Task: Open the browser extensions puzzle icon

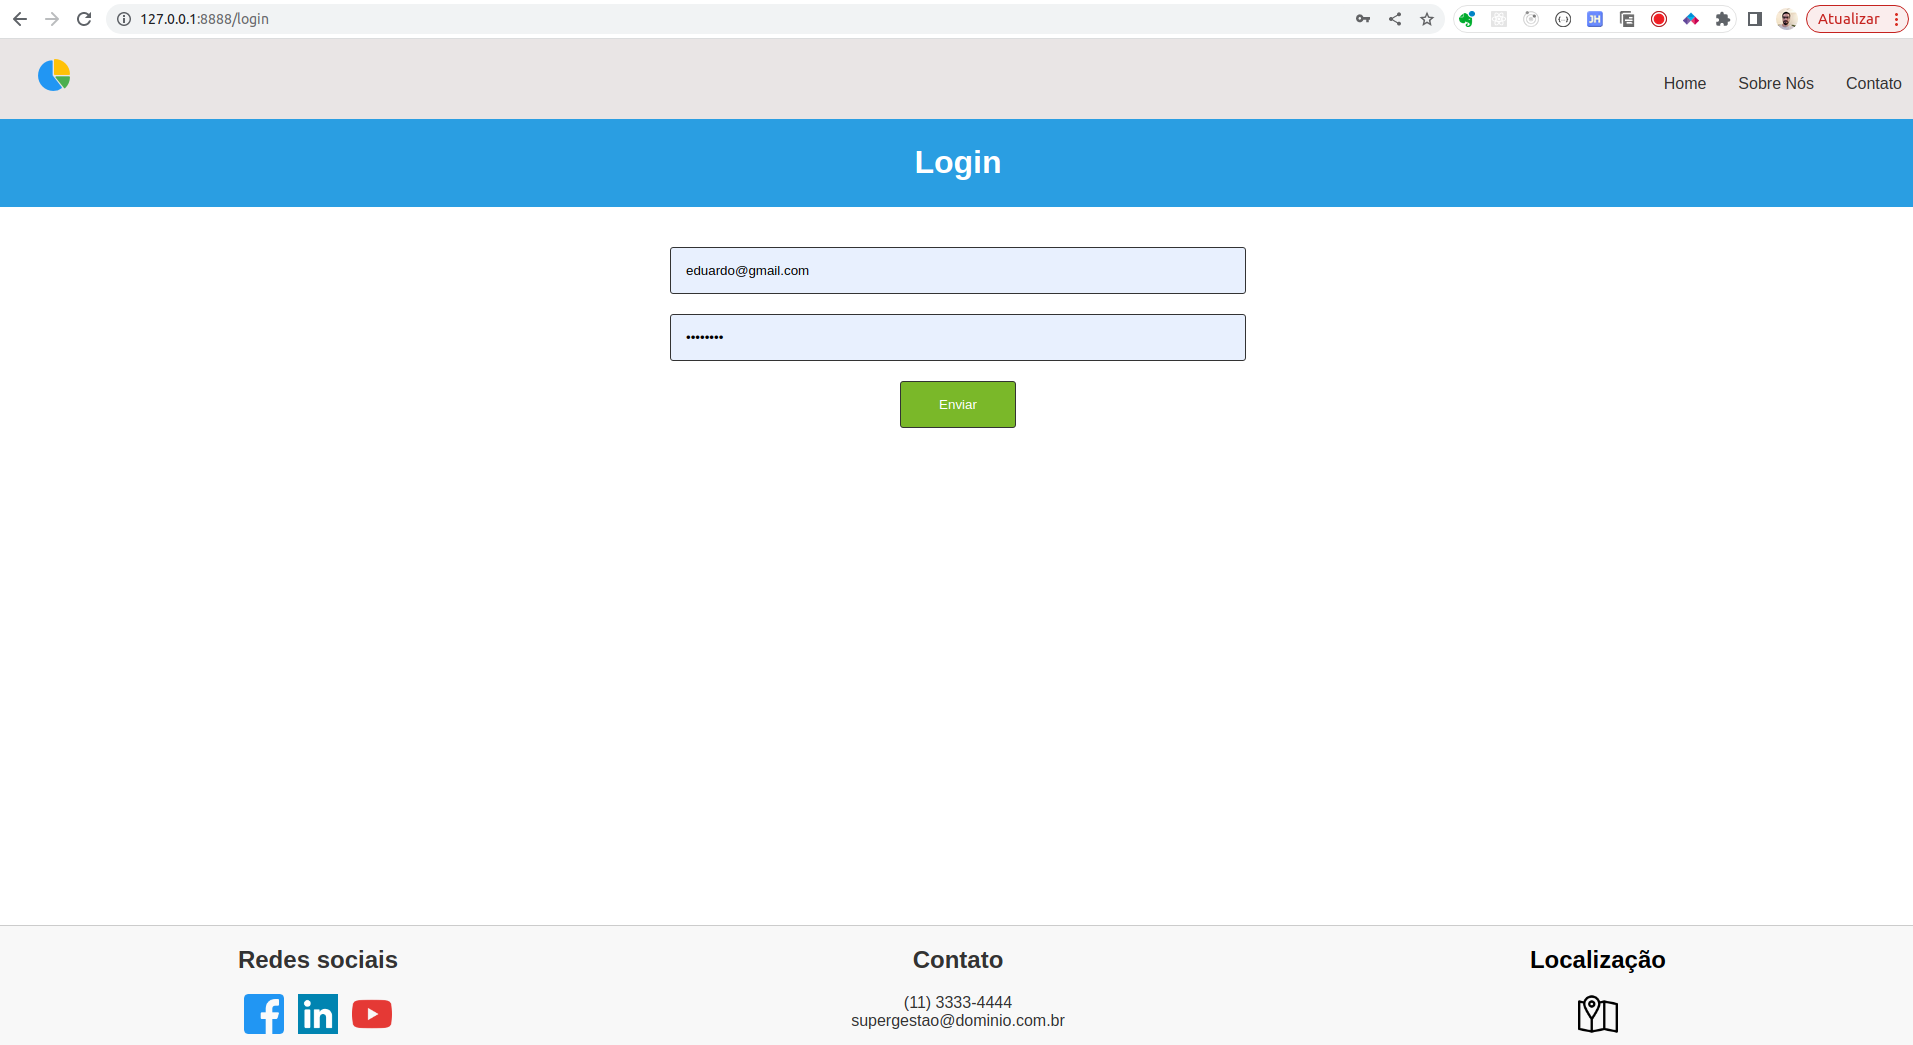Action: click(1723, 18)
